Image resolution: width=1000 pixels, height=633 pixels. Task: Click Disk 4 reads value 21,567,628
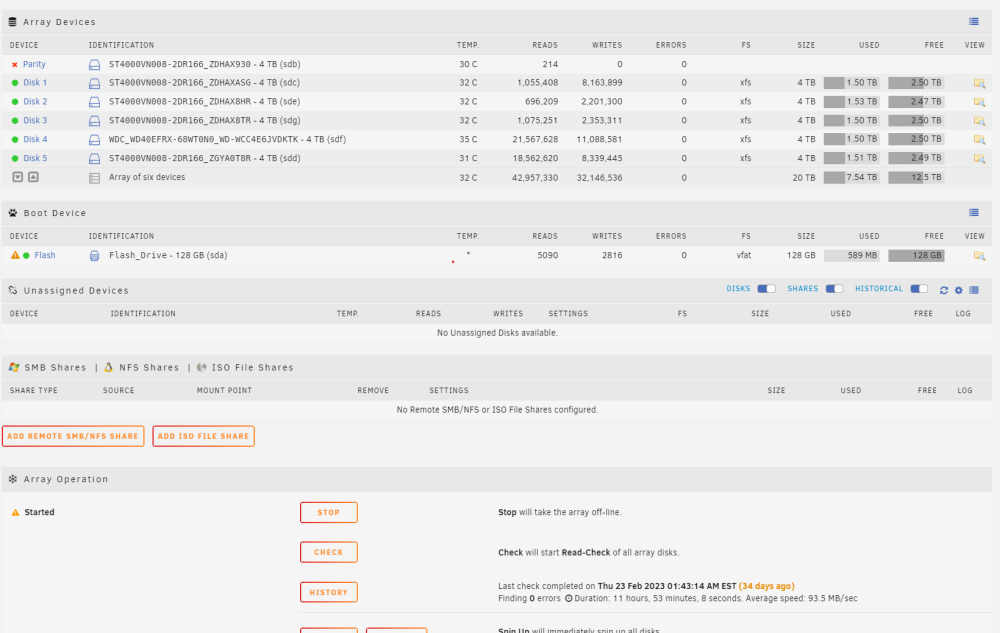535,139
